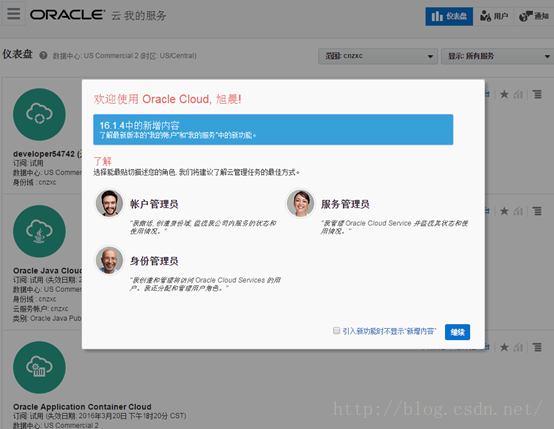Expand the 显示: 所有服务 dropdown

coord(497,56)
